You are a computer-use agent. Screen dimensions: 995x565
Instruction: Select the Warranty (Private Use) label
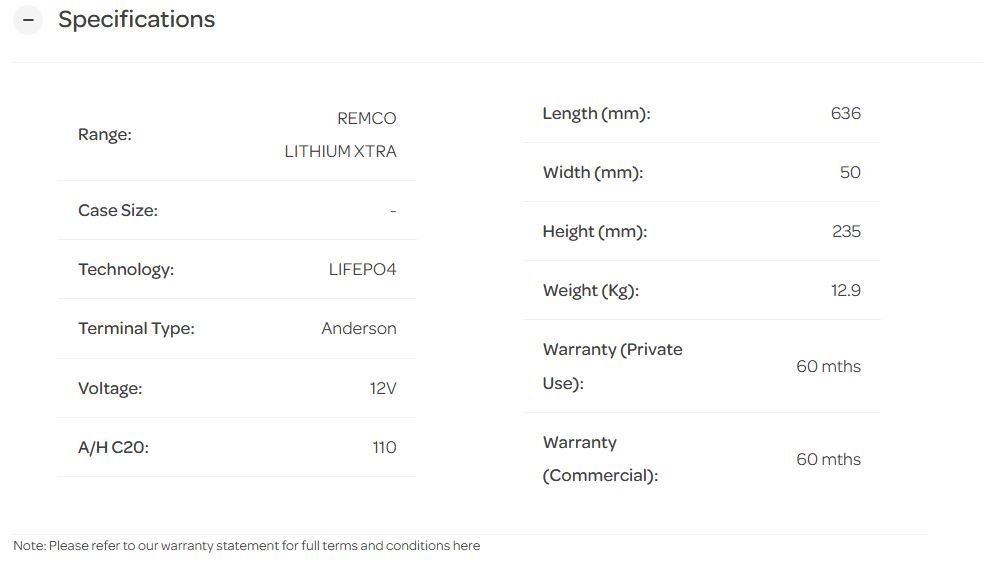point(612,366)
